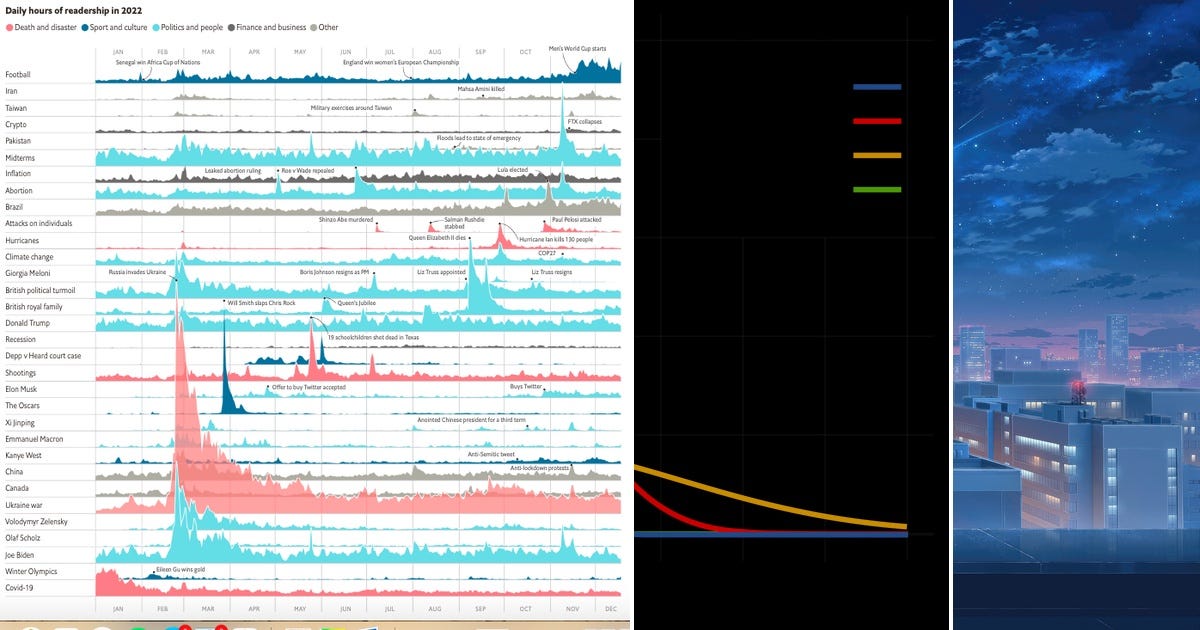Click the orange color swatch in the black chart legend

tap(875, 155)
